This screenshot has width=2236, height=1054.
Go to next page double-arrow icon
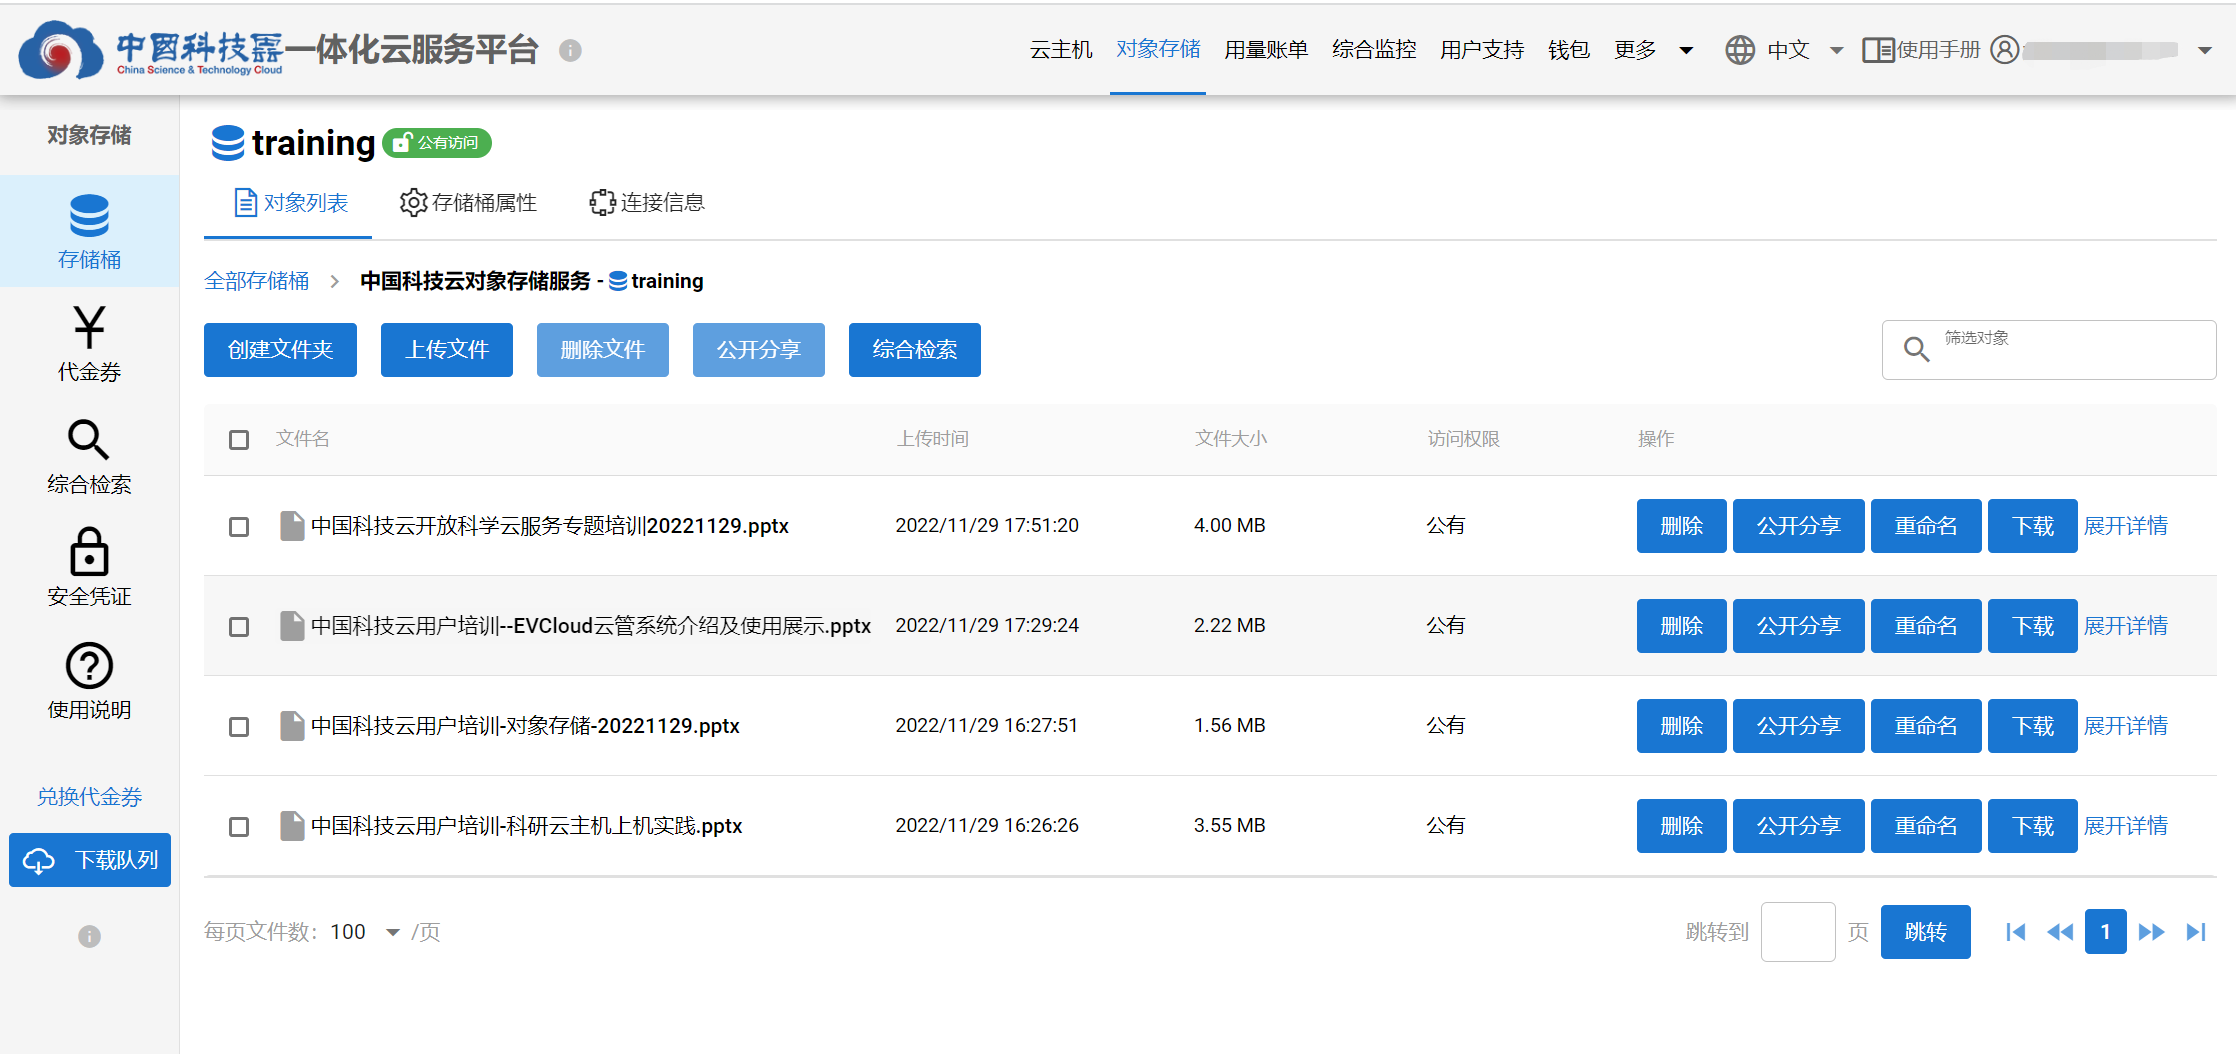tap(2151, 932)
